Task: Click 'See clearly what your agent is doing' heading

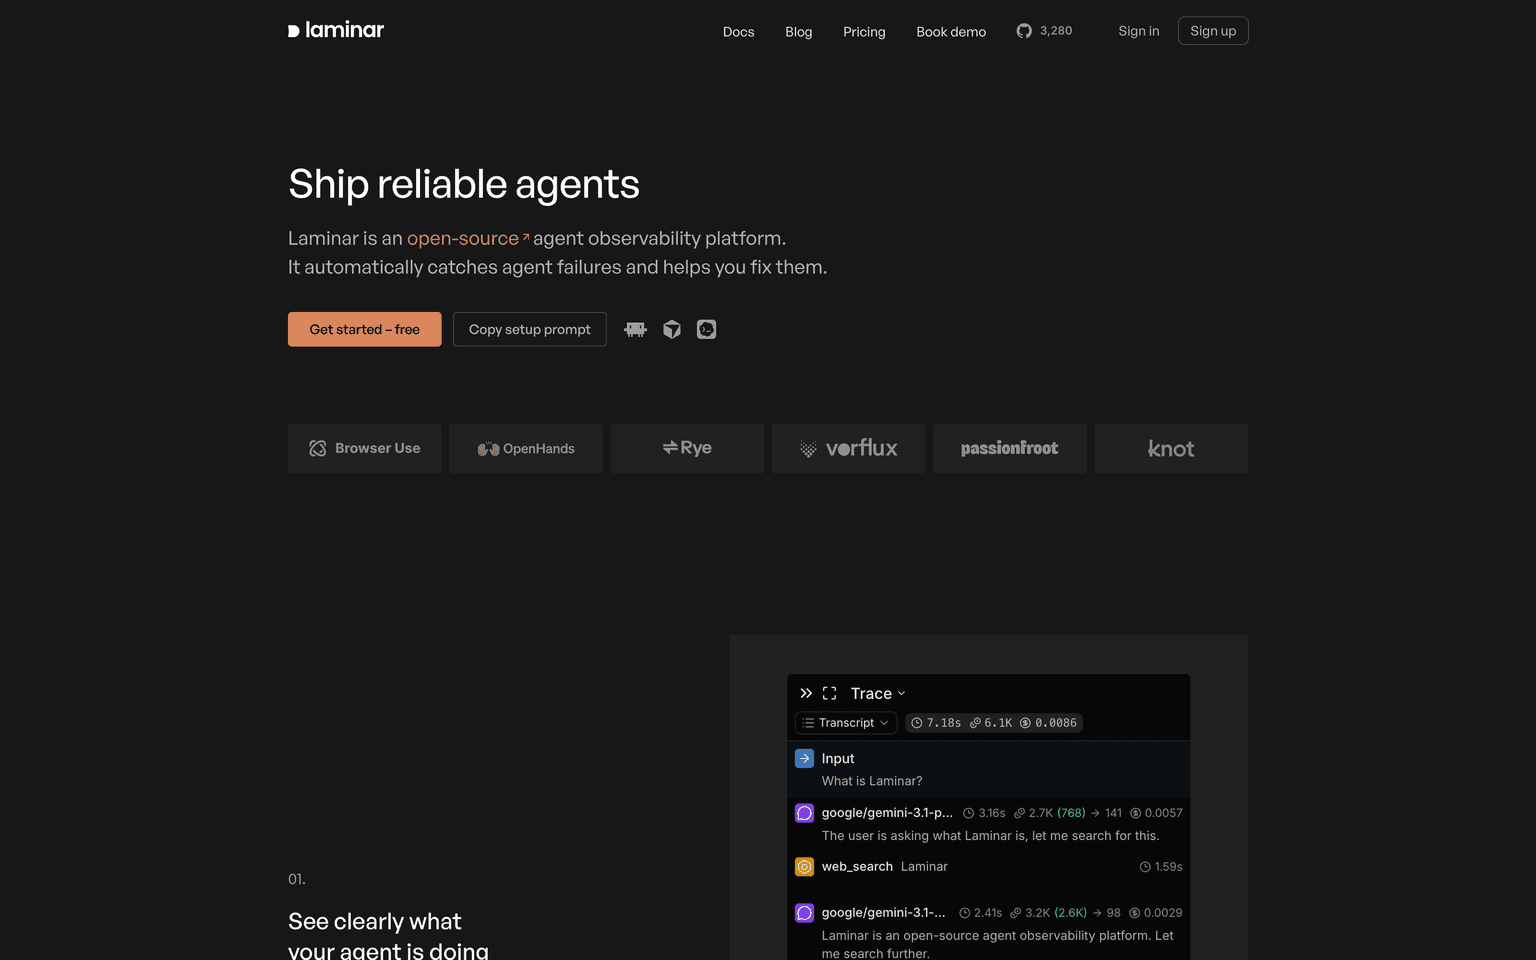Action: point(388,935)
